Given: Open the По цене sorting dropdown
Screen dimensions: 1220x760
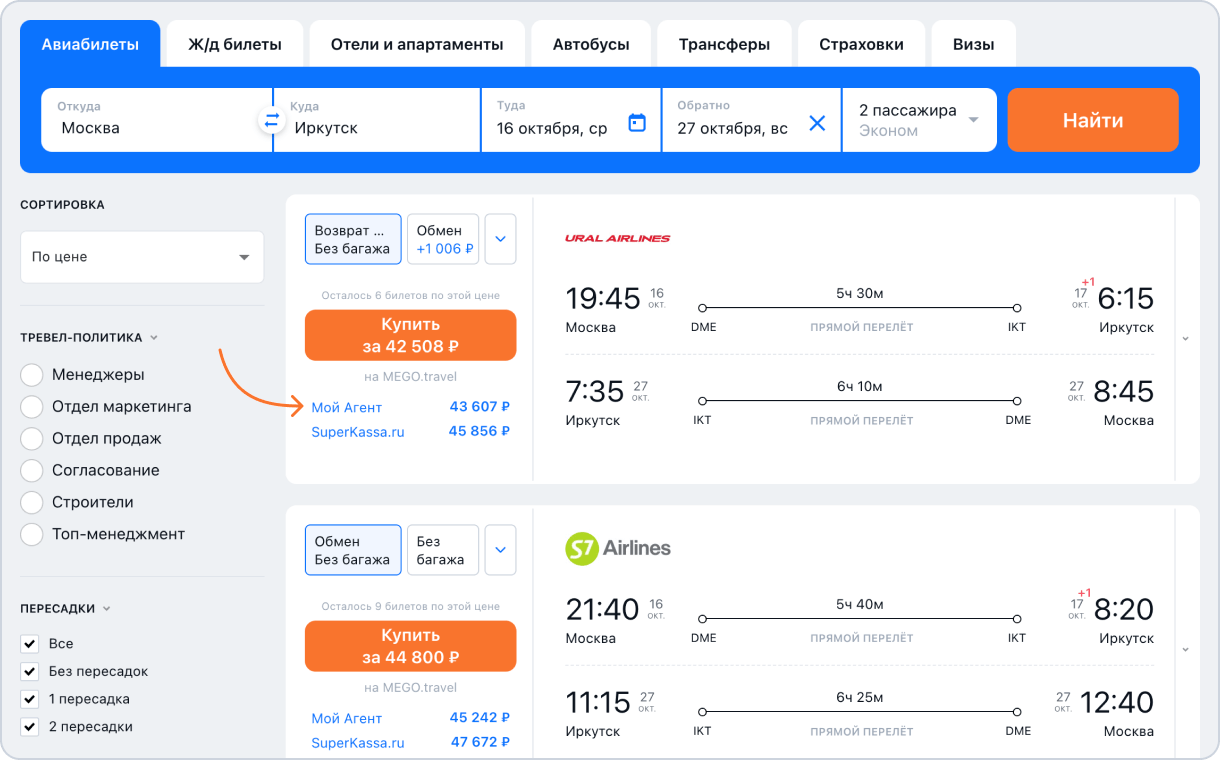Looking at the screenshot, I should click(142, 257).
